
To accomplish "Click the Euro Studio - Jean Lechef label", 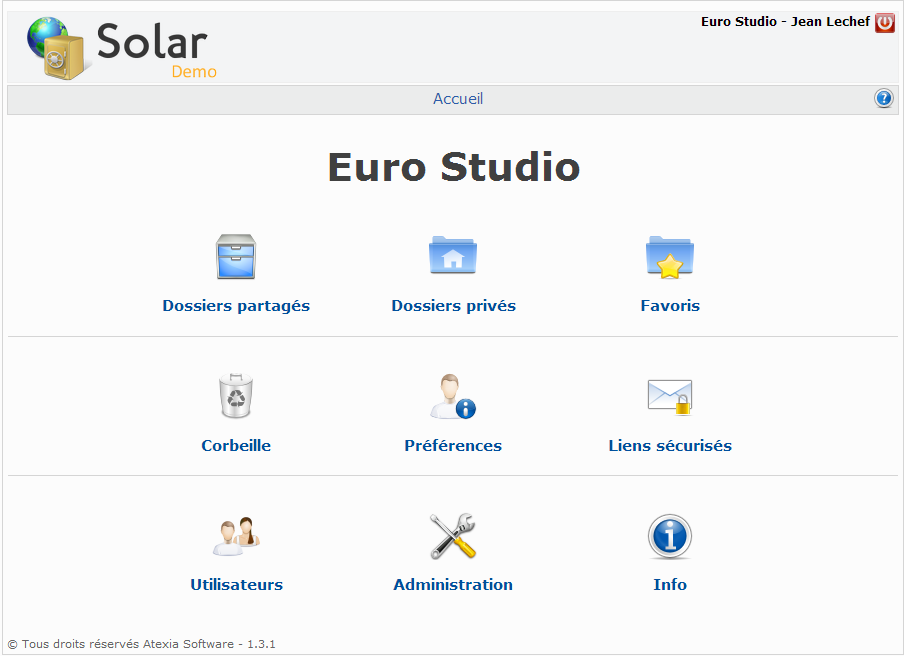I will 785,22.
